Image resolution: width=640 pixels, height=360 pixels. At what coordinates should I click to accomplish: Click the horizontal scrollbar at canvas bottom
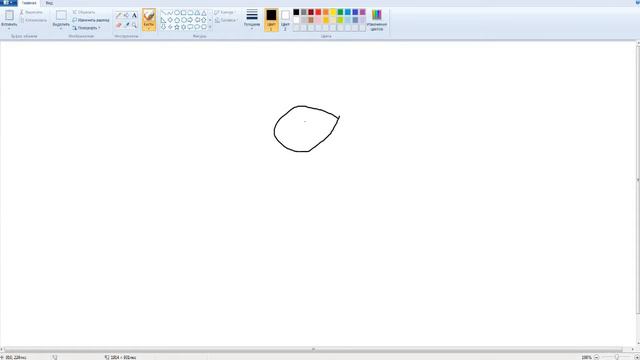tap(313, 349)
